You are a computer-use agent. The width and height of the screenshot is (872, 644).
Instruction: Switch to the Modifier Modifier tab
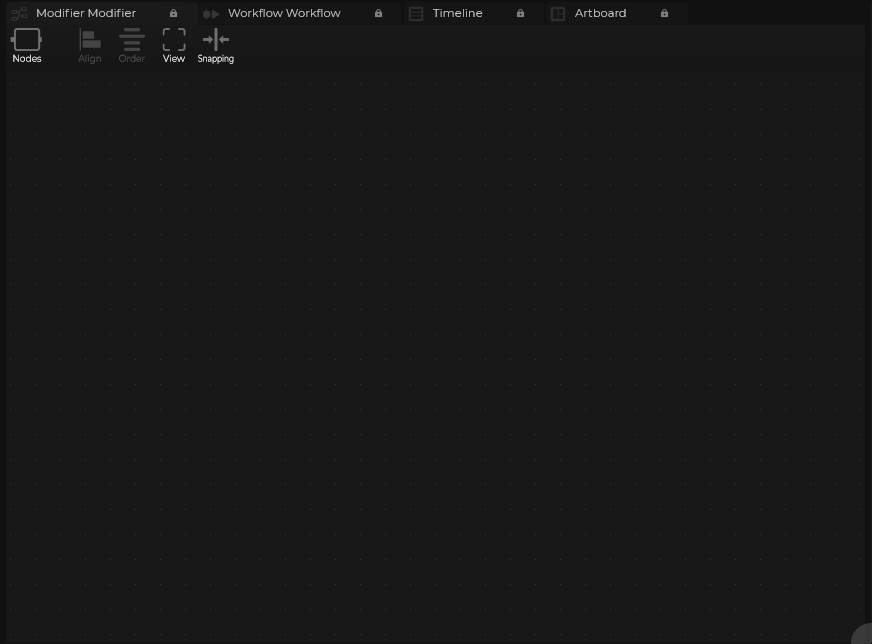[x=86, y=14]
